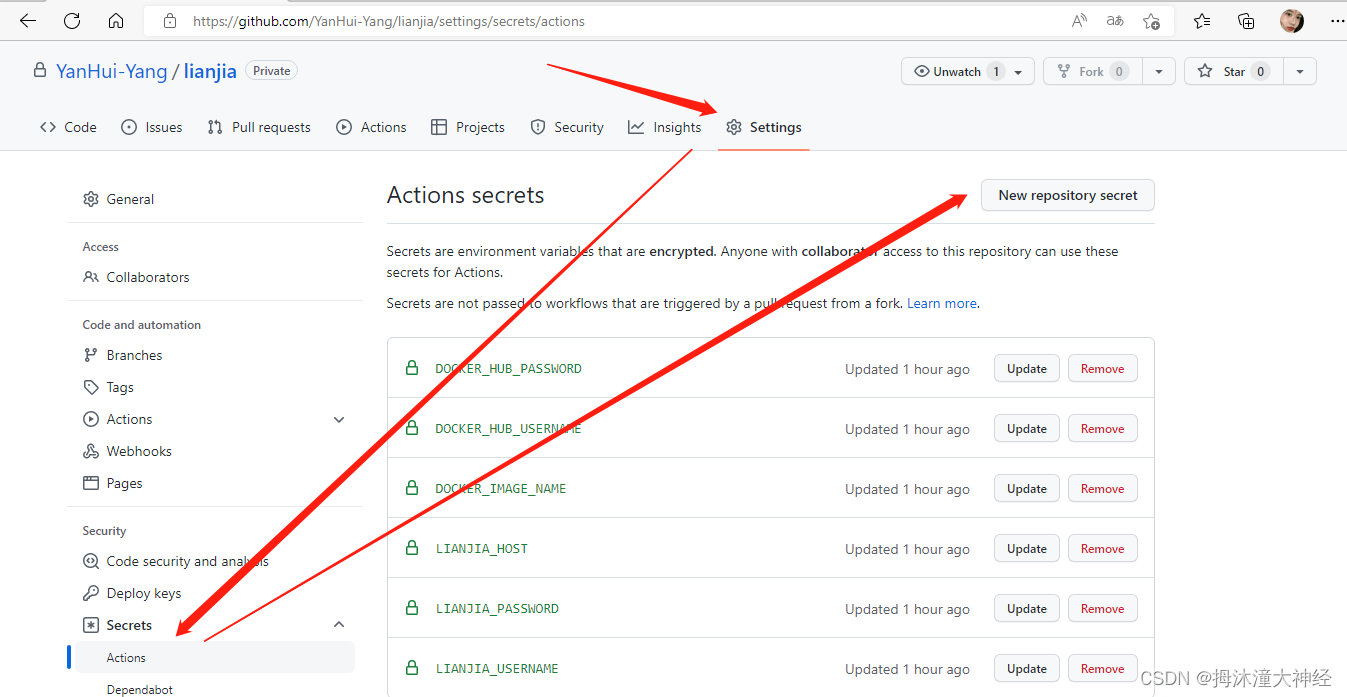Screen dimensions: 1347x697
Task: Expand the Star lists dropdown arrow
Action: (1300, 72)
